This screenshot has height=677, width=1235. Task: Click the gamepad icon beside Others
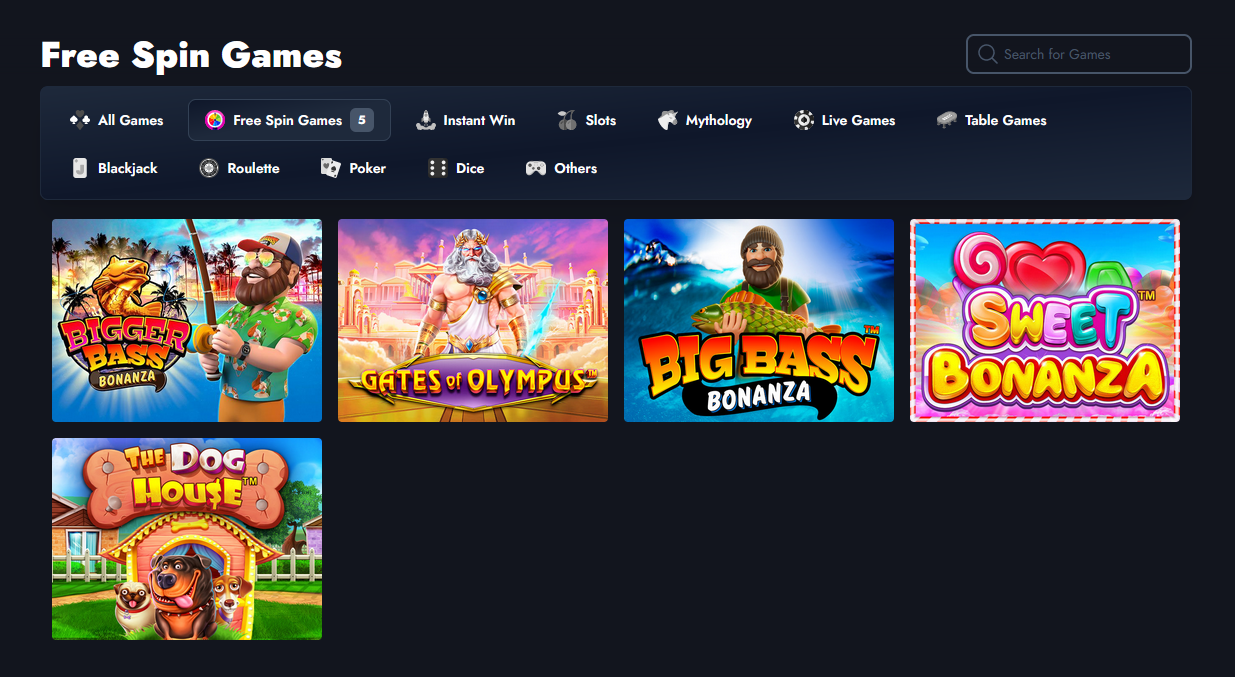[536, 168]
